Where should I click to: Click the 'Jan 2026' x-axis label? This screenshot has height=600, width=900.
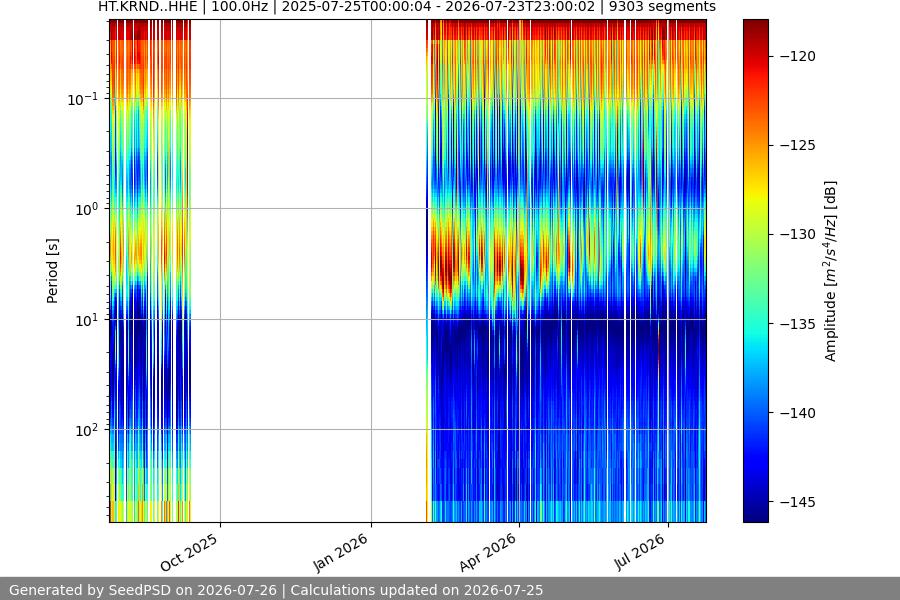[340, 552]
